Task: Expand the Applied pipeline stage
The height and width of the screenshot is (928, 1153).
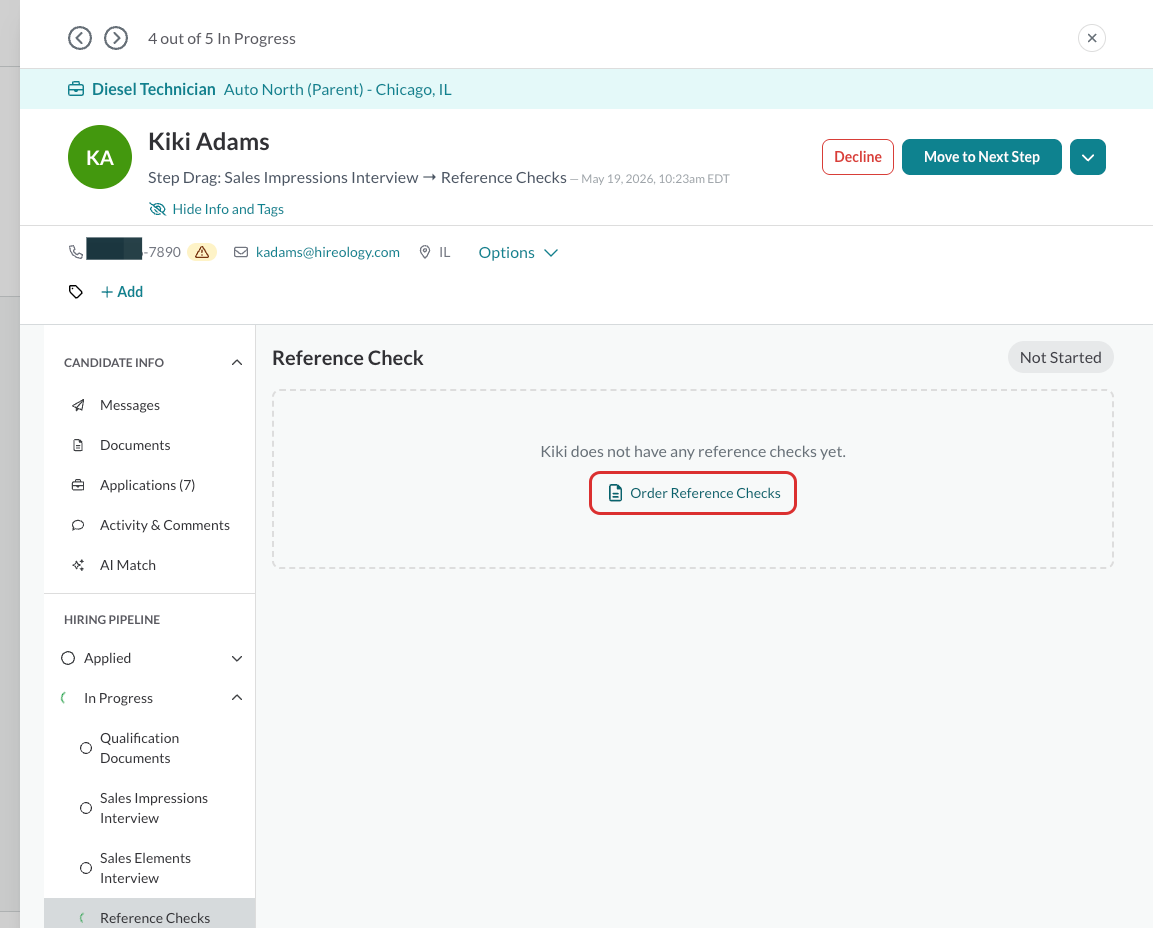Action: [237, 659]
